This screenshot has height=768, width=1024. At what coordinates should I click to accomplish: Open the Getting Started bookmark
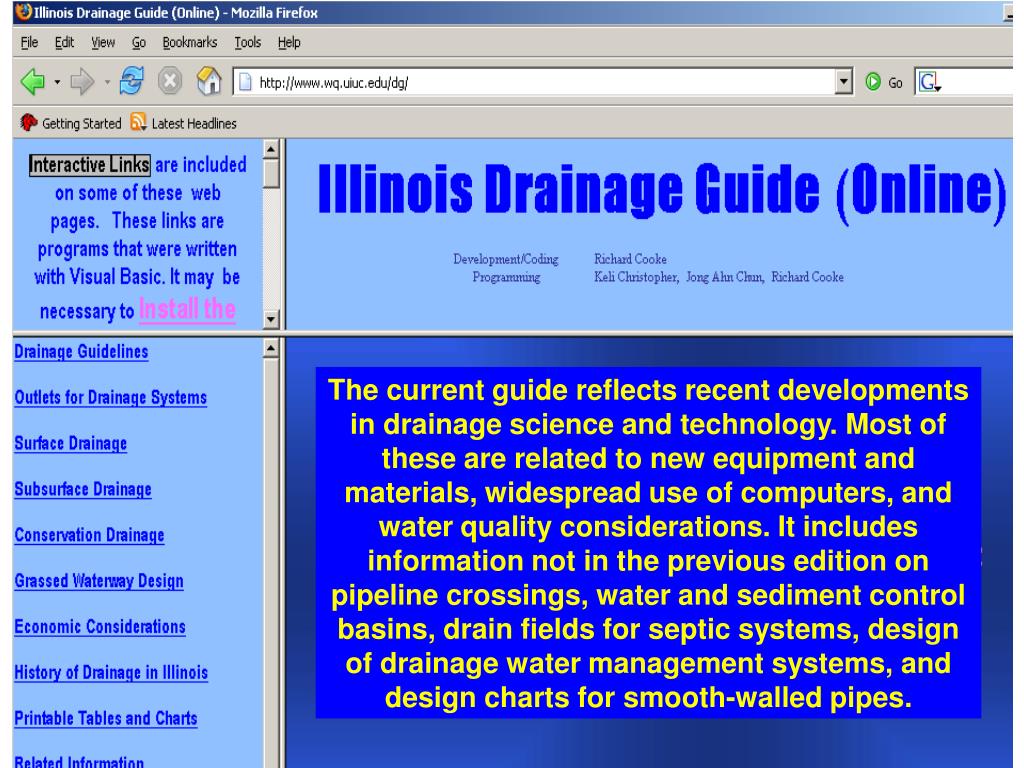71,123
